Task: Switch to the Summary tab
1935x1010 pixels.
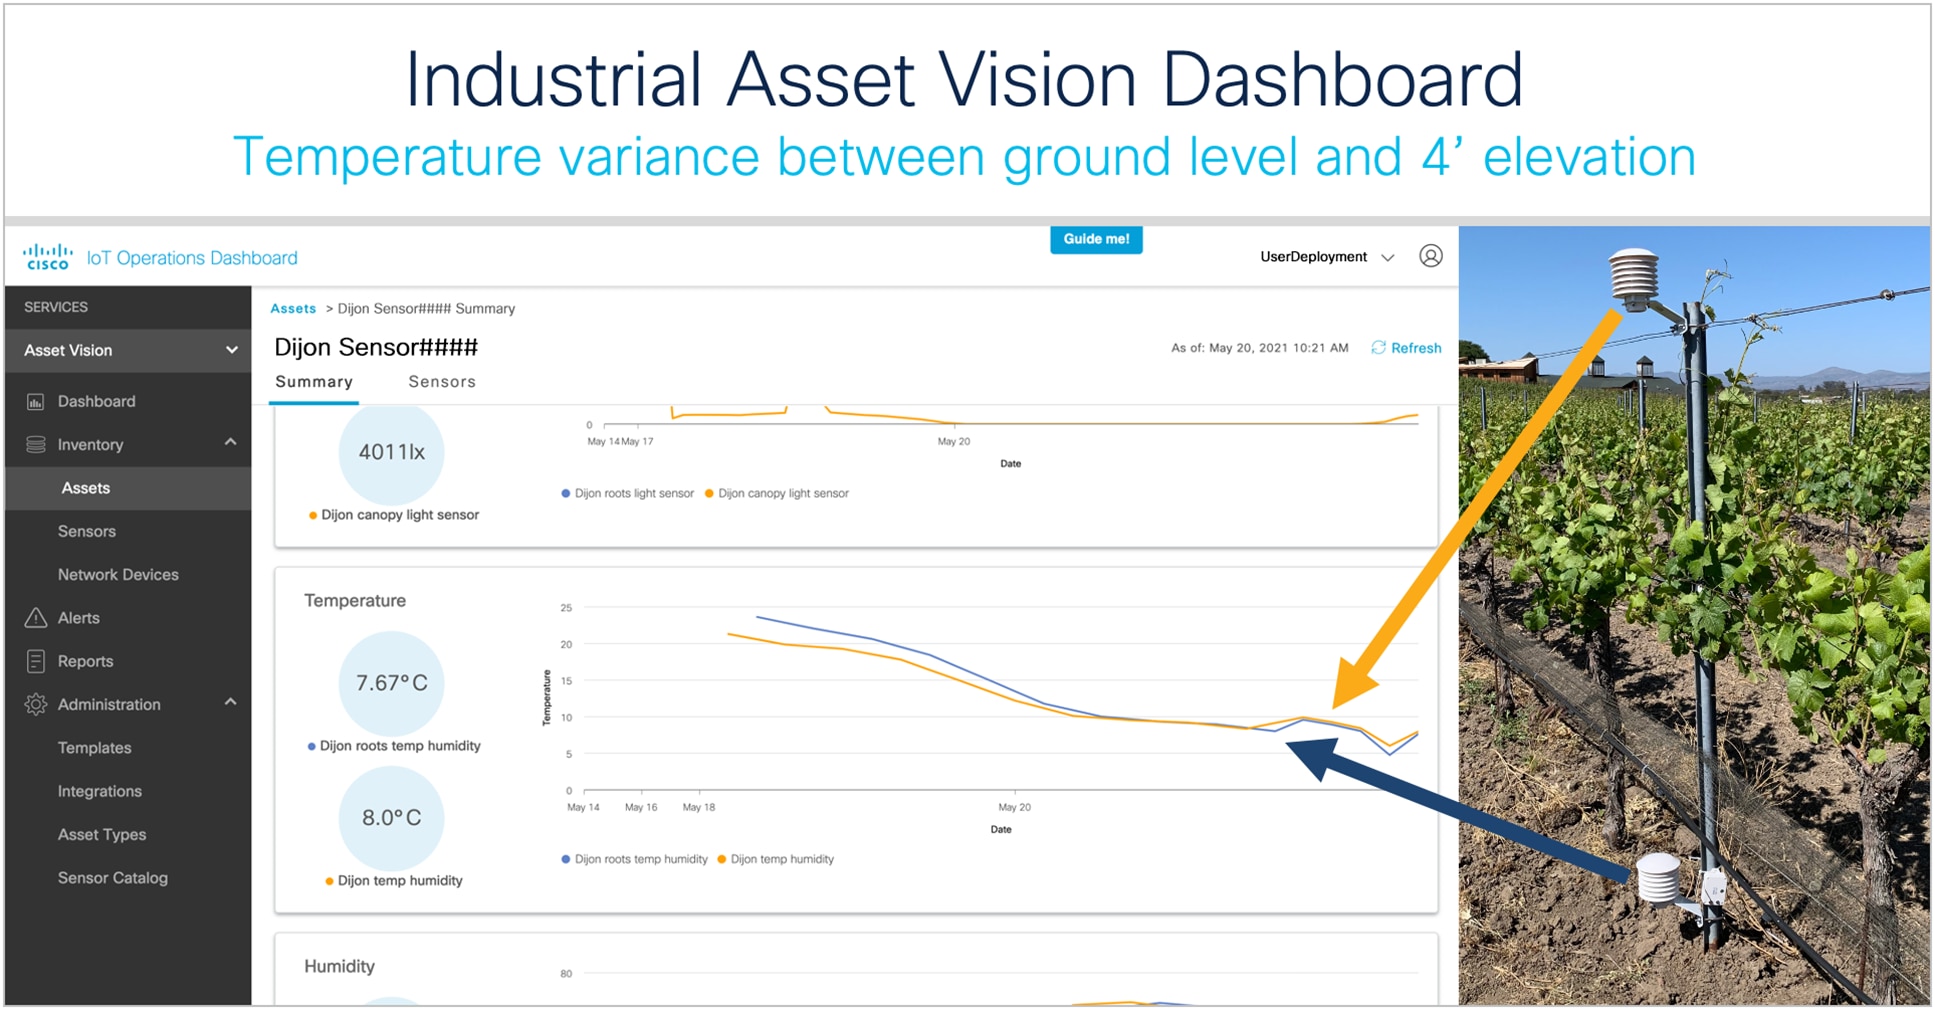Action: pos(314,382)
